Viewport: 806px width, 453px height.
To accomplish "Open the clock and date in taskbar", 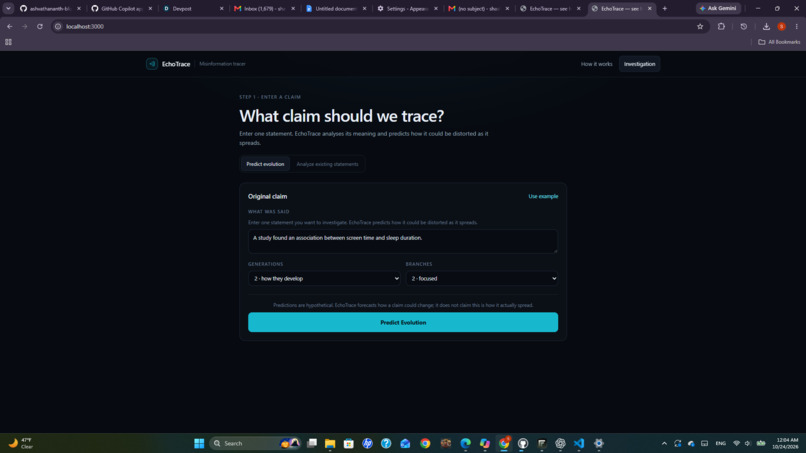I will click(787, 443).
